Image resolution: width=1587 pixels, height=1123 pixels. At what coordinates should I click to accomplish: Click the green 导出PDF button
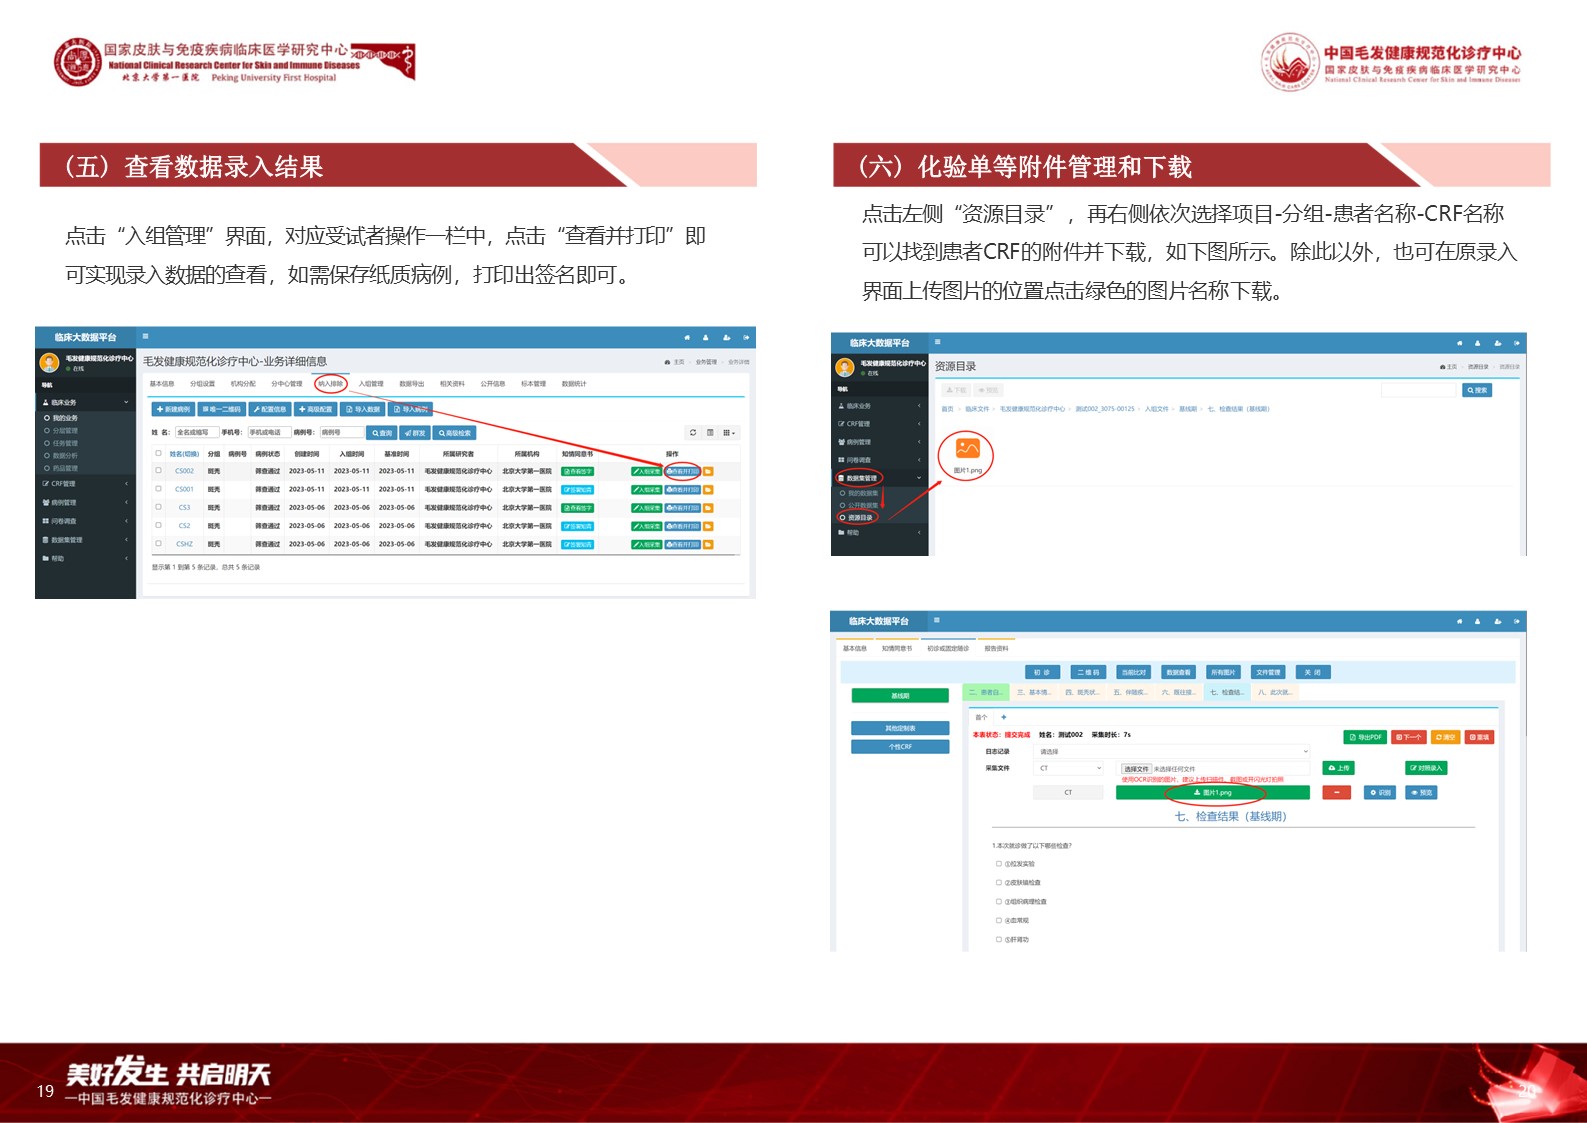1365,737
